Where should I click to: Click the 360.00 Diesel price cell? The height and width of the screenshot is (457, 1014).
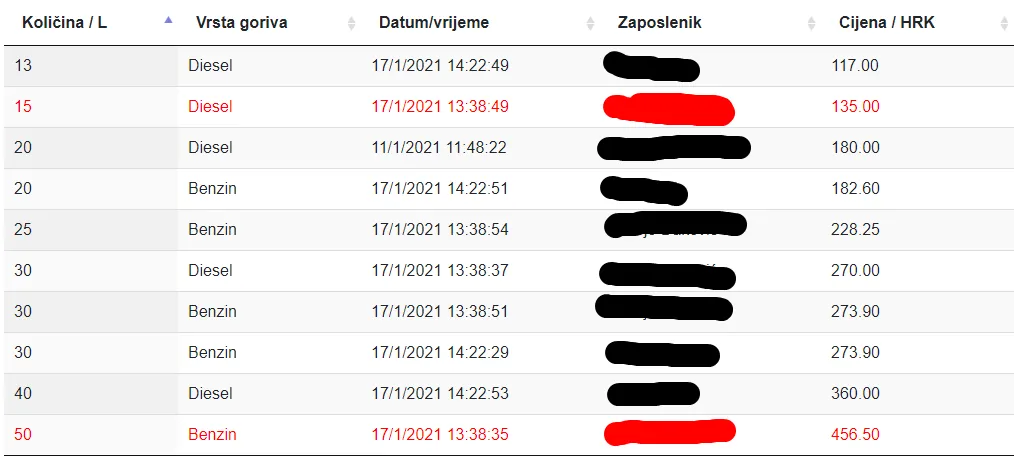point(855,393)
